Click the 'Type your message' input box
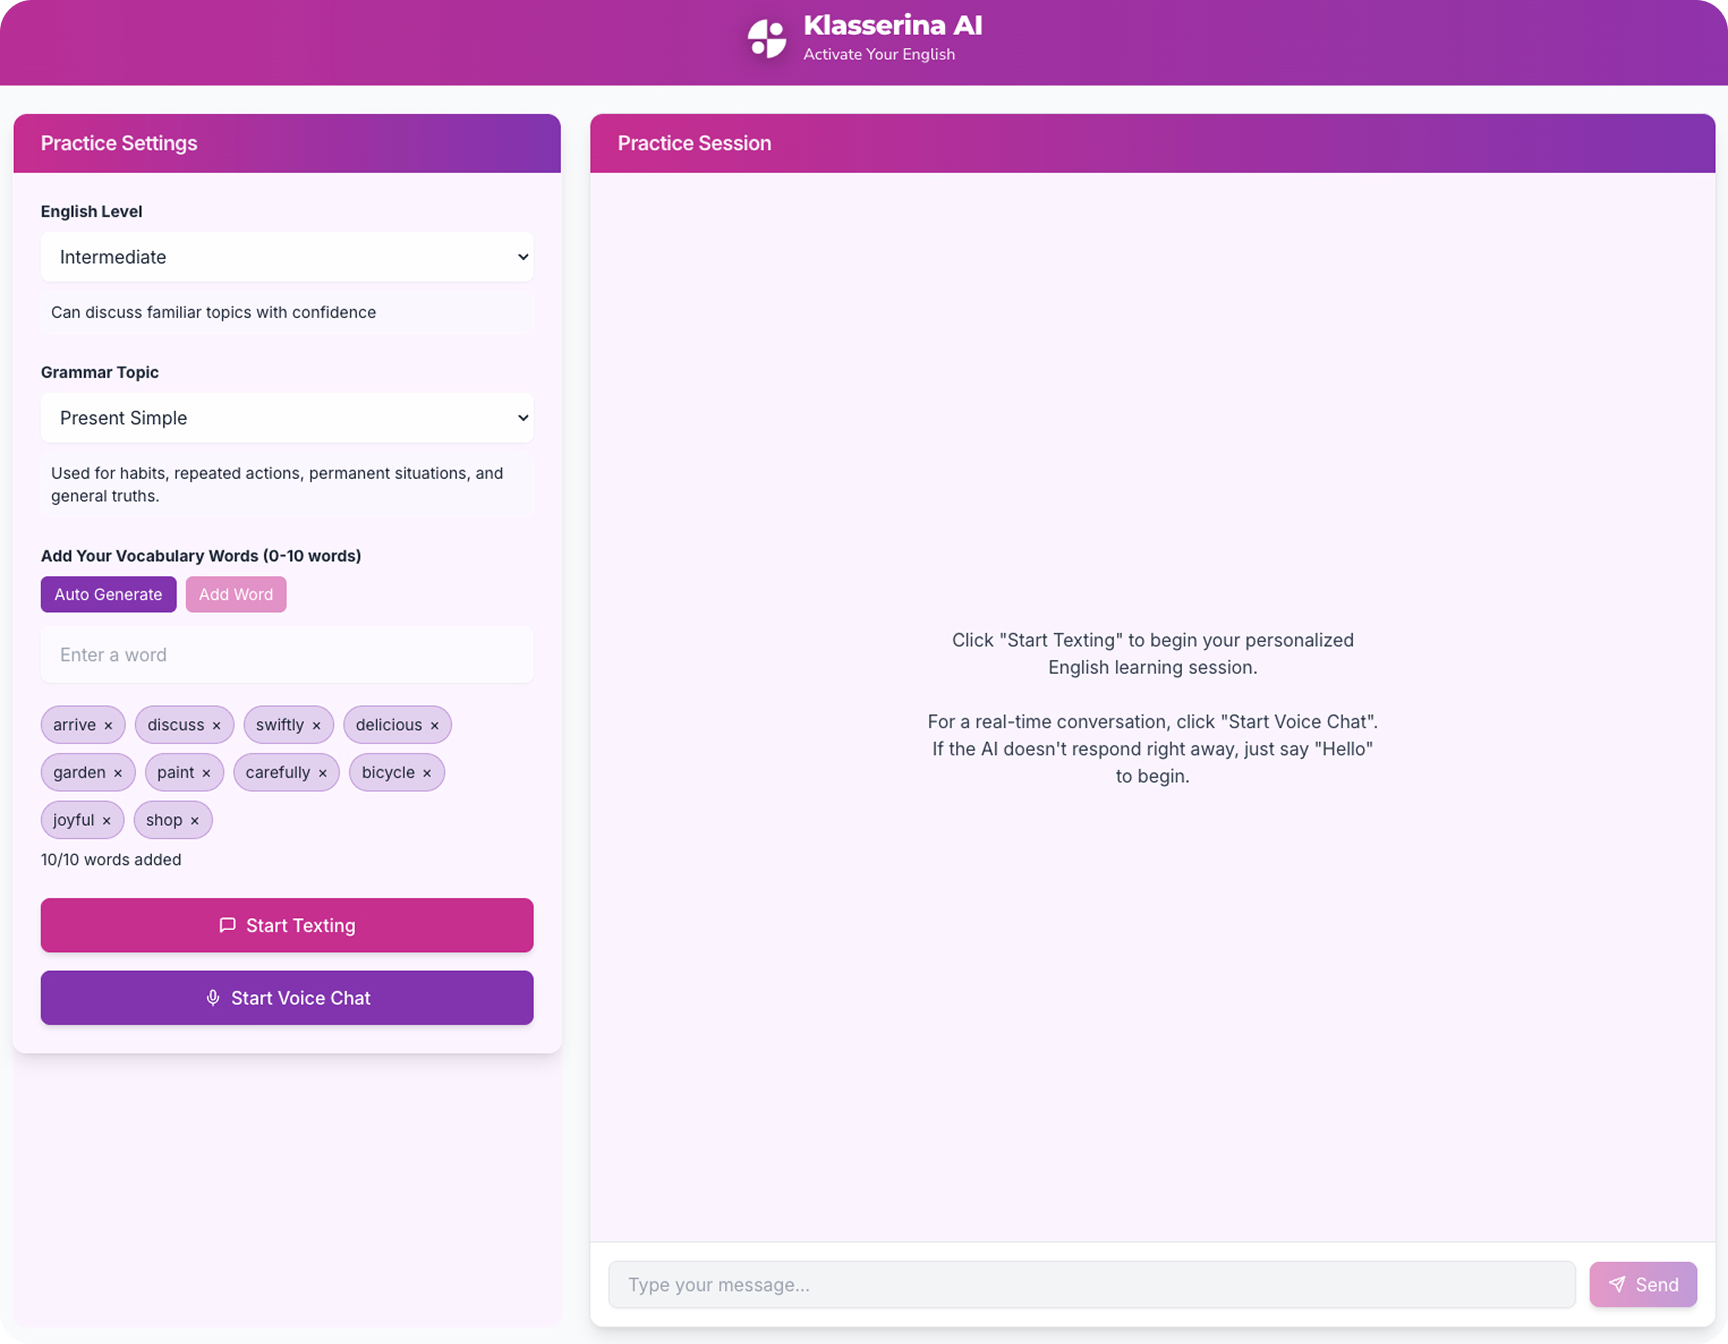This screenshot has height=1344, width=1728. coord(1090,1284)
